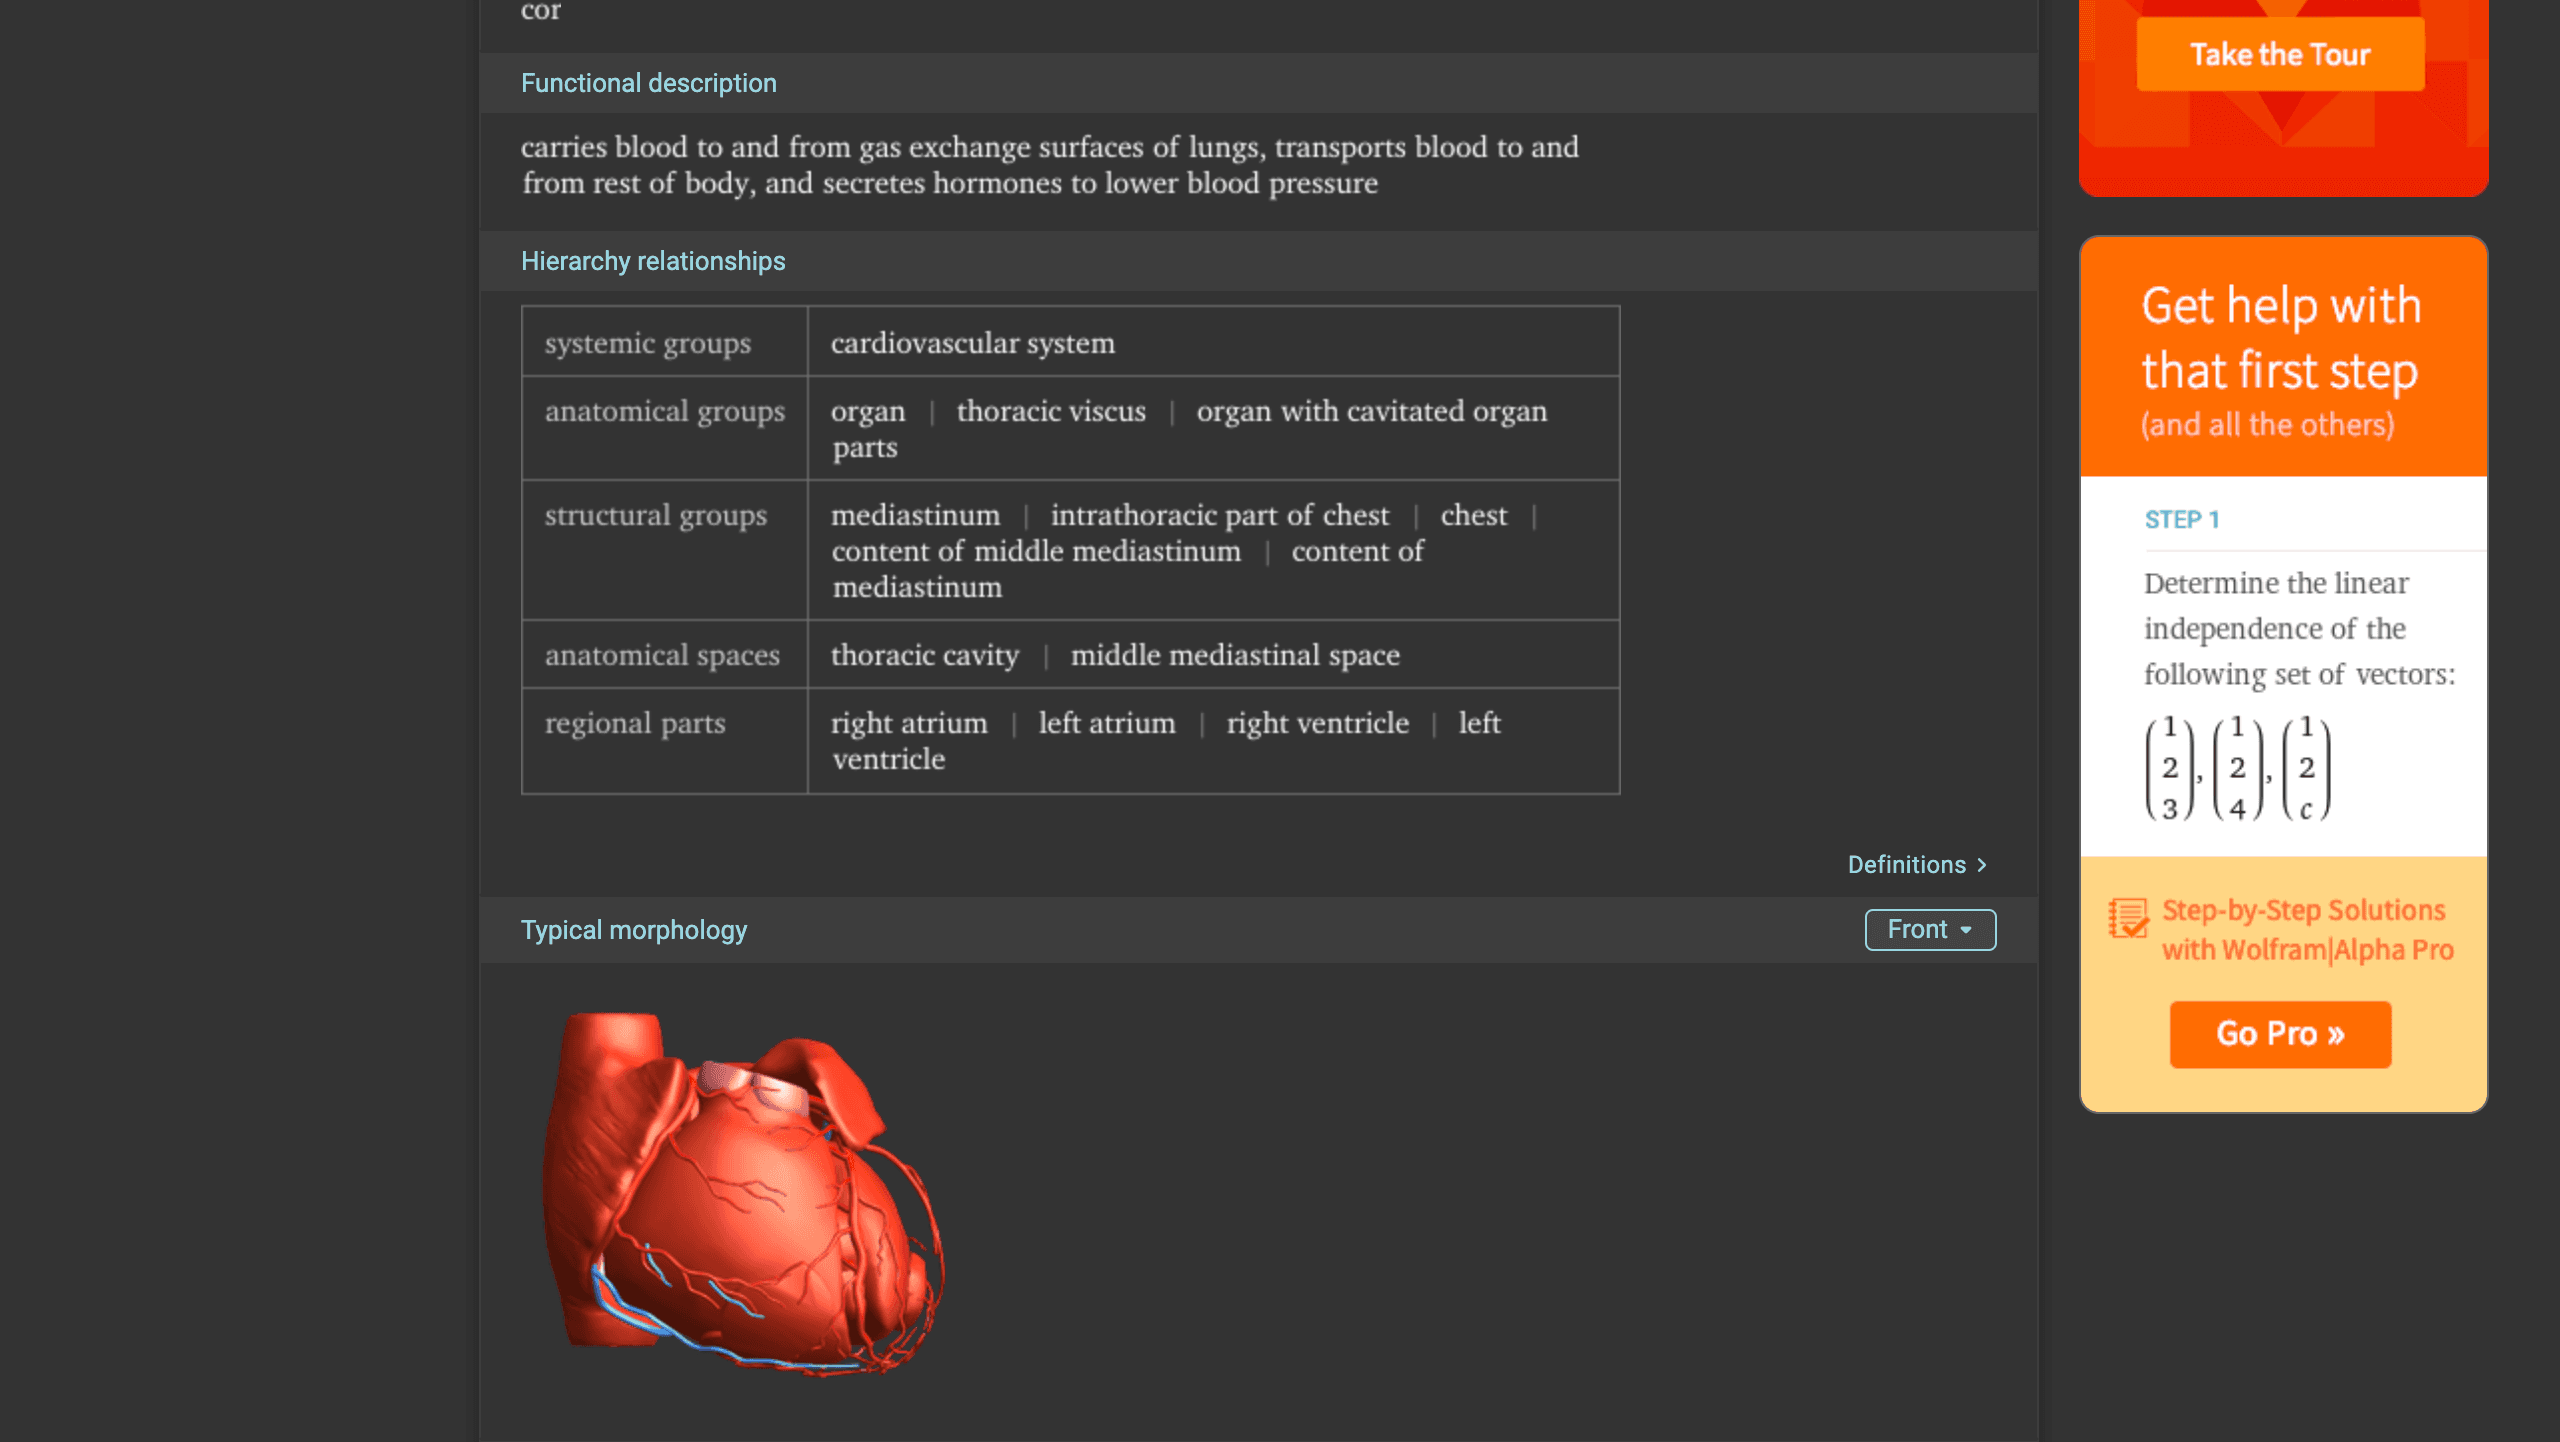This screenshot has height=1442, width=2560.
Task: Click the STEP 1 label
Action: pos(2181,519)
